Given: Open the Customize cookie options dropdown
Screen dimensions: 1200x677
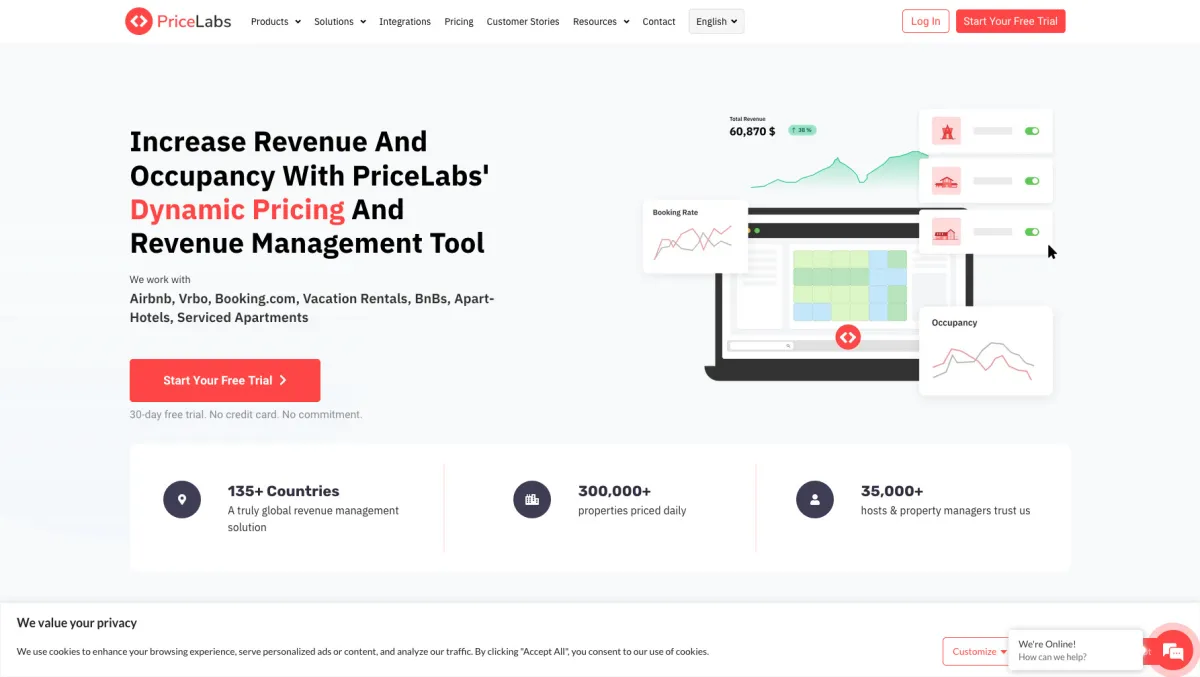Looking at the screenshot, I should (977, 651).
